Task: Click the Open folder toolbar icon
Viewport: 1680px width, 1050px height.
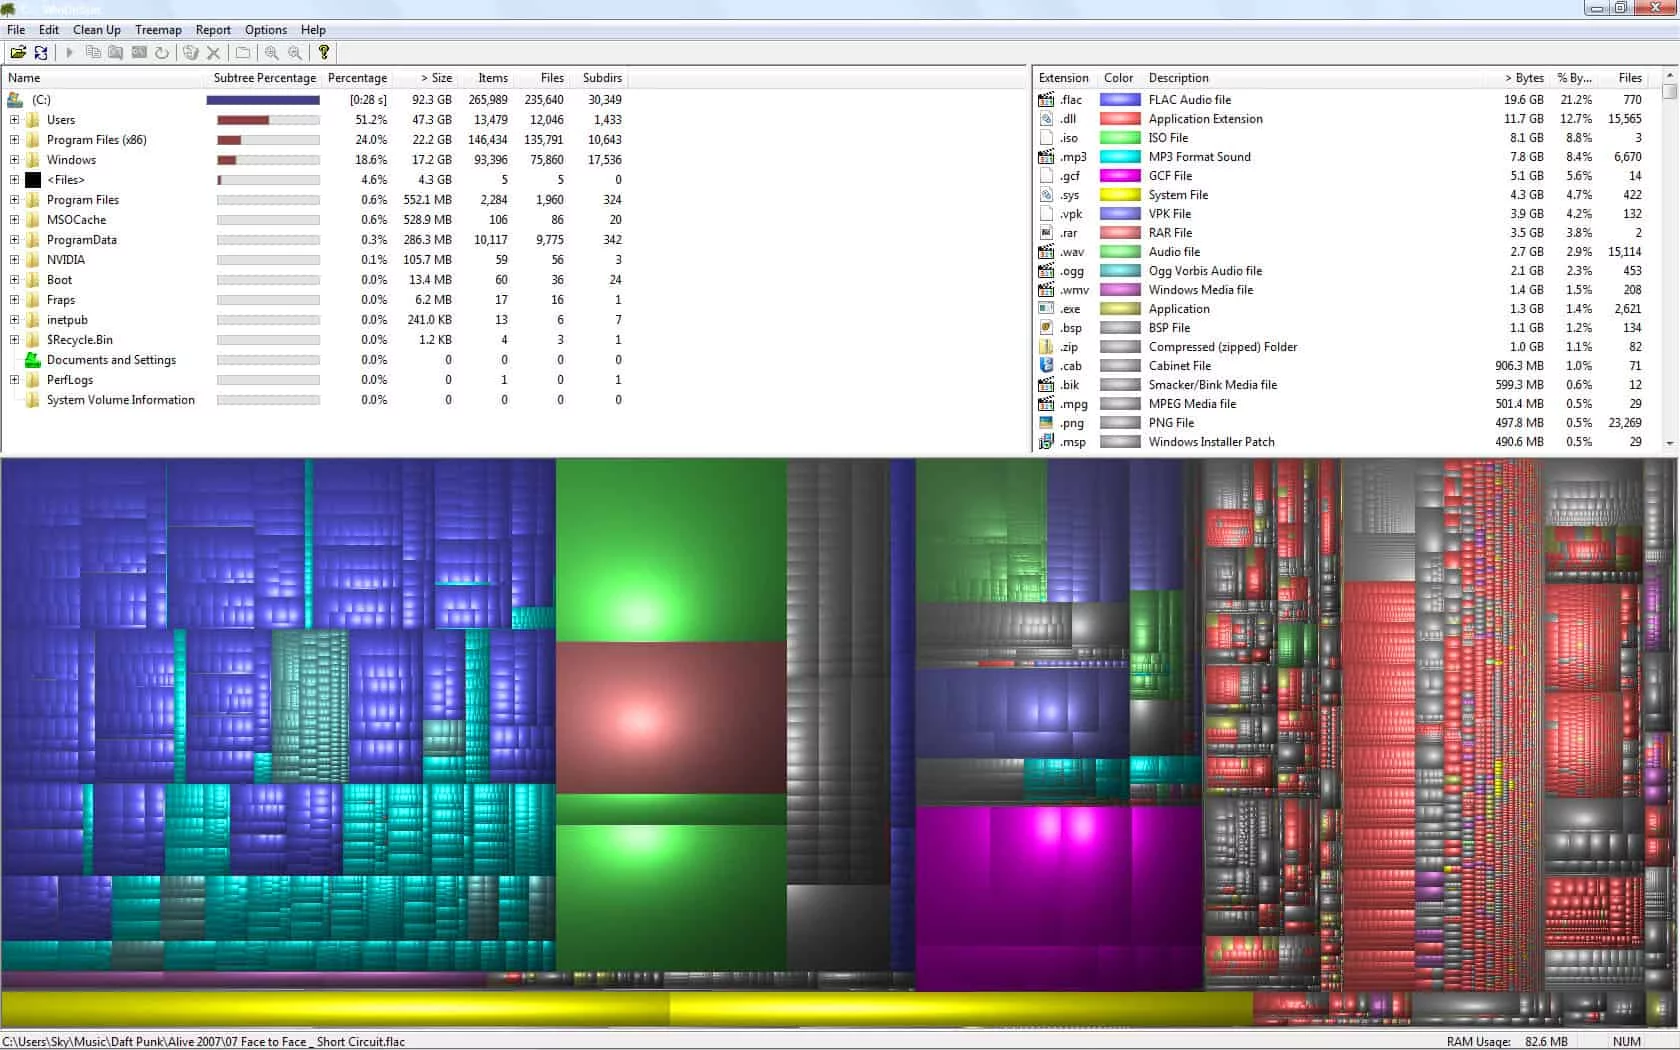Action: pyautogui.click(x=18, y=53)
